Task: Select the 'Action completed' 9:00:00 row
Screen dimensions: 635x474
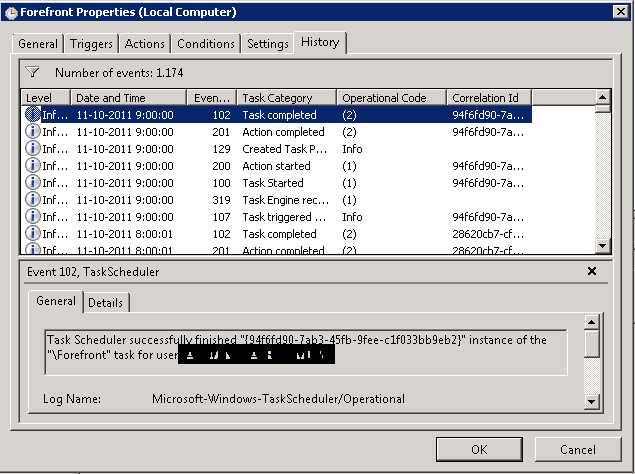Action: click(277, 132)
